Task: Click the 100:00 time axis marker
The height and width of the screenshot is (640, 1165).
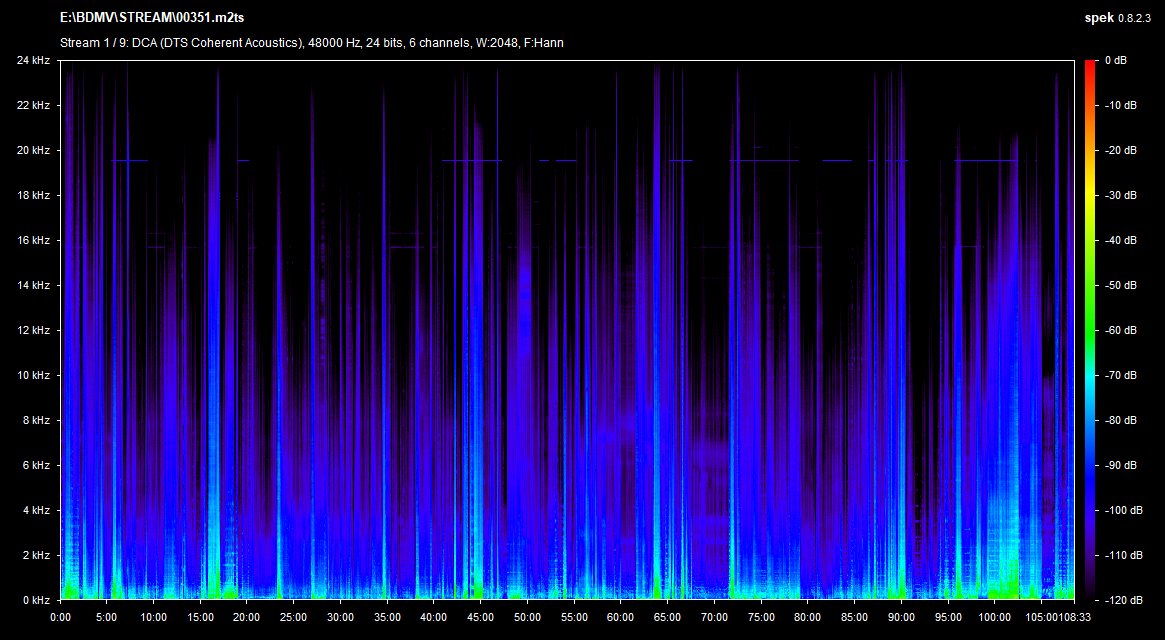Action: pos(993,617)
